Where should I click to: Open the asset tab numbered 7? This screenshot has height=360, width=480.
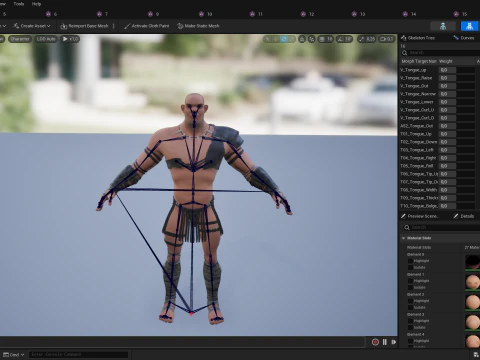(x=102, y=14)
